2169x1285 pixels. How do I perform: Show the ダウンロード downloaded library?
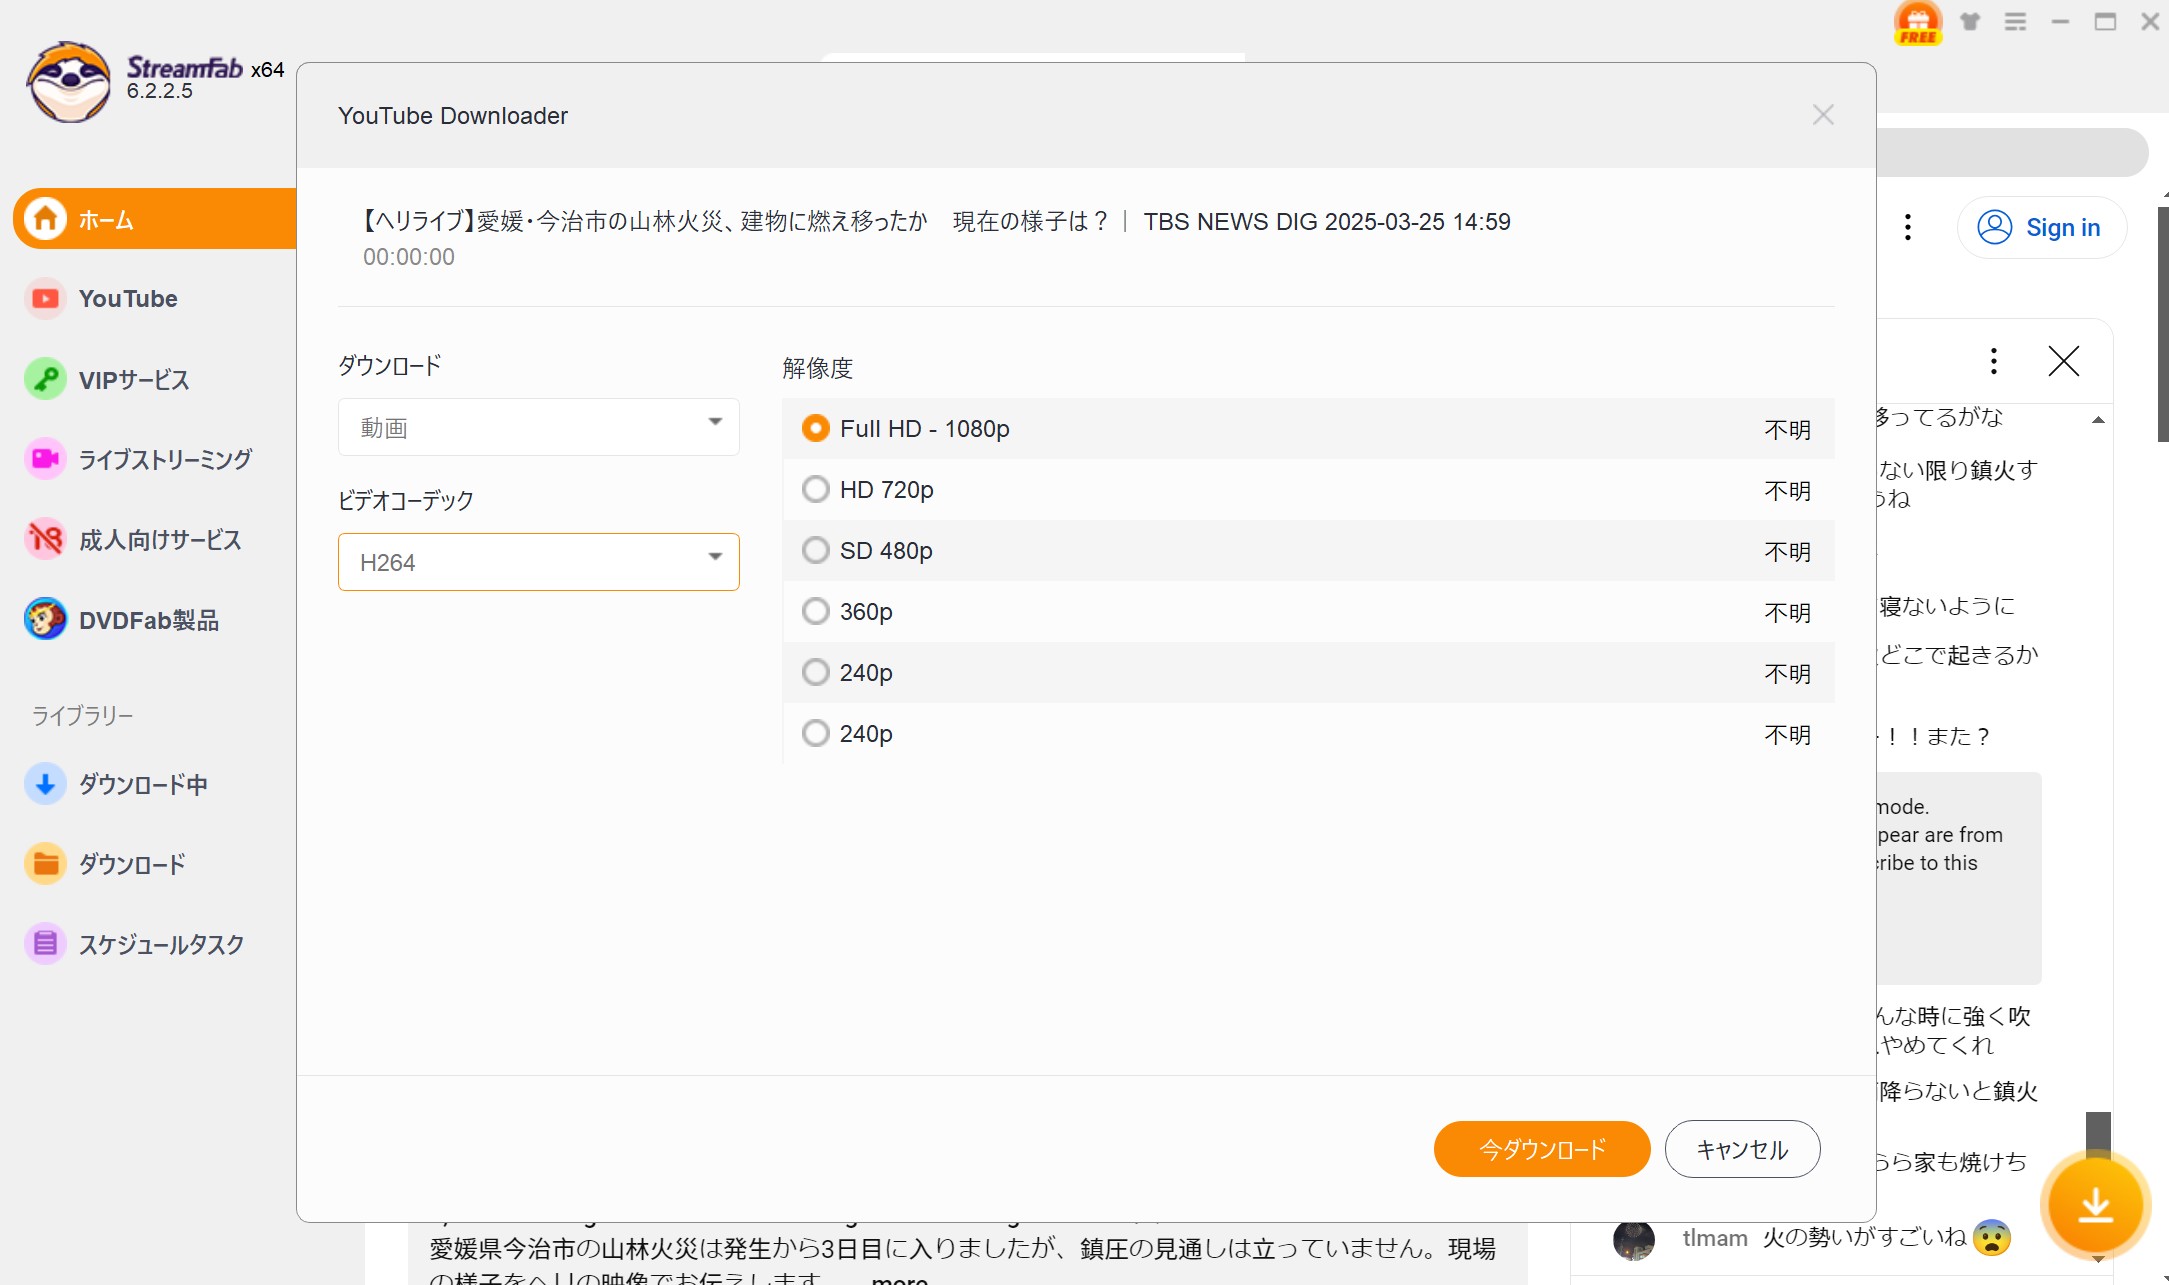pos(132,865)
